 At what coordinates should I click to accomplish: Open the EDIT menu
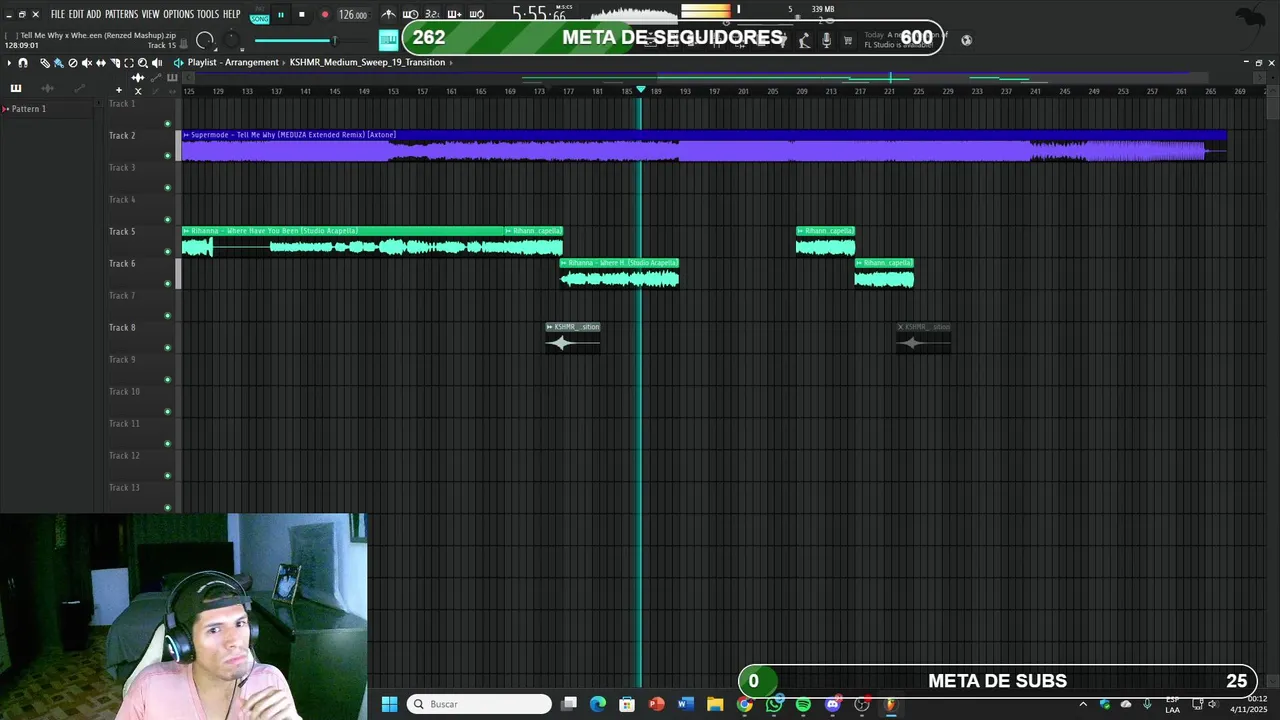point(76,15)
